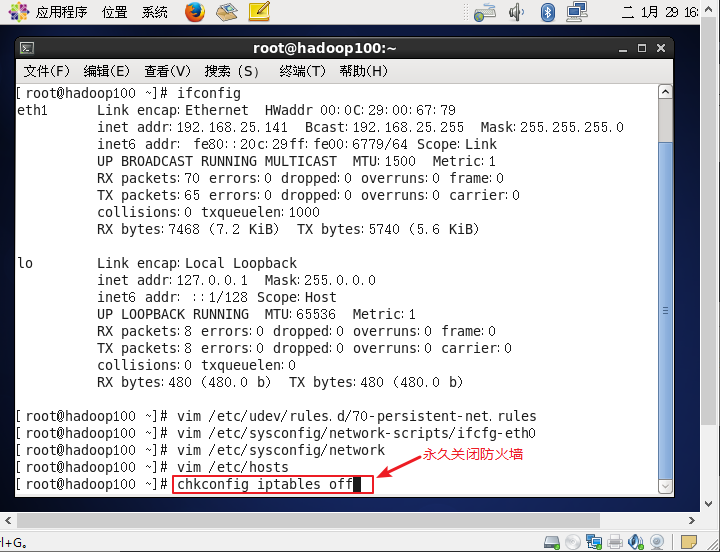The height and width of the screenshot is (552, 720).
Task: Open the volume control speaker icon
Action: pyautogui.click(x=517, y=12)
